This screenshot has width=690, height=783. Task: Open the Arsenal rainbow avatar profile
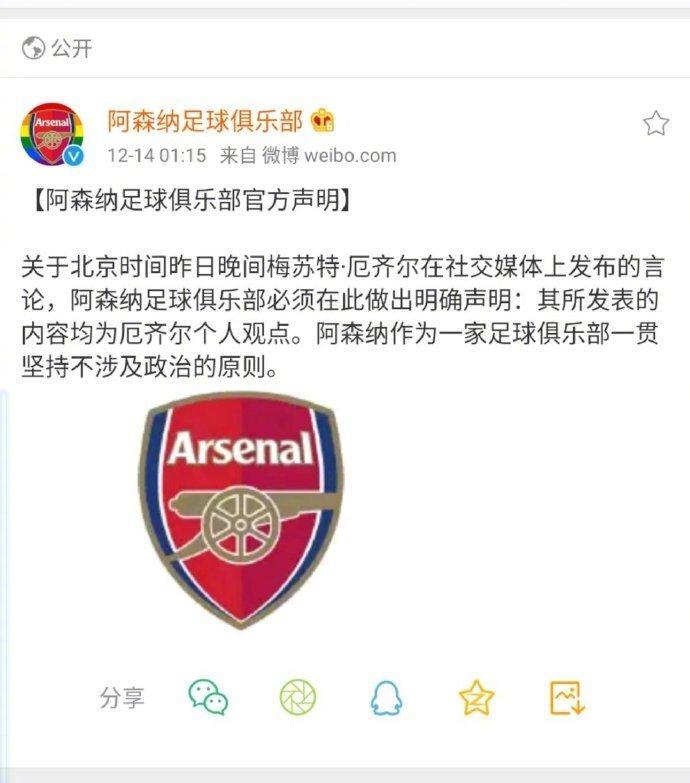pos(51,134)
